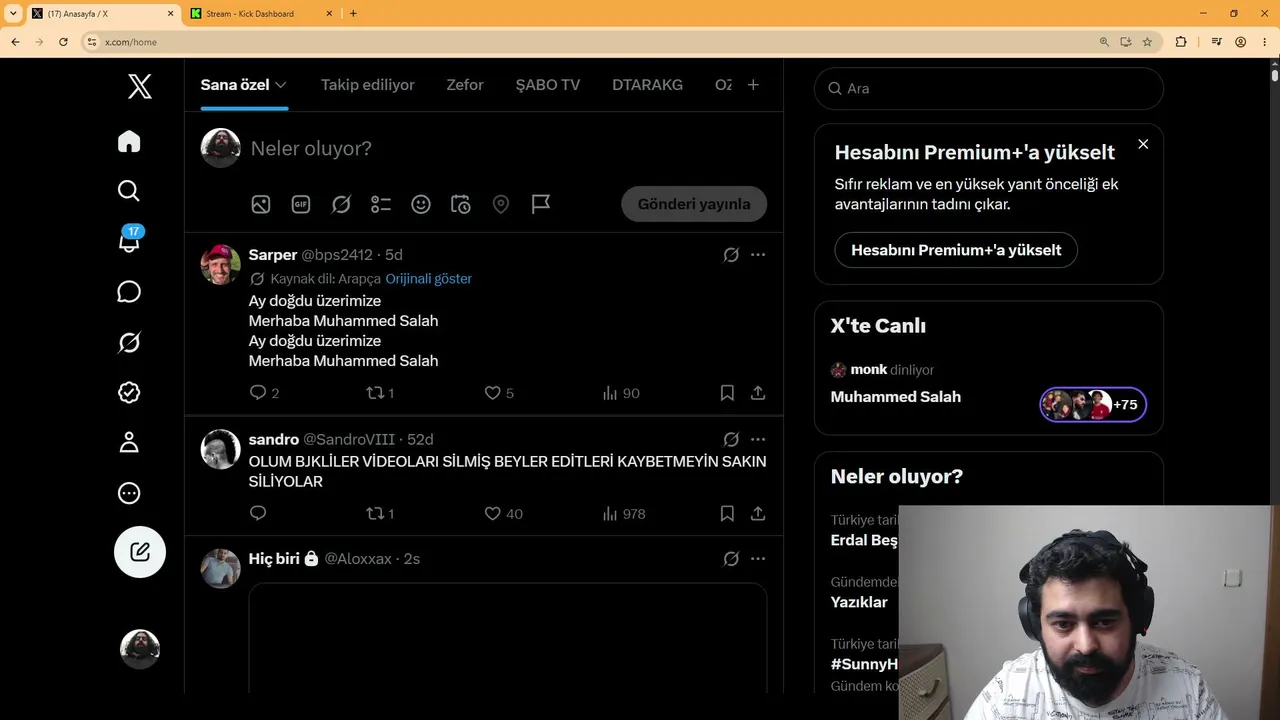Screen dimensions: 1280x720
Task: Click the +75 listeners avatar pill
Action: (x=1093, y=405)
